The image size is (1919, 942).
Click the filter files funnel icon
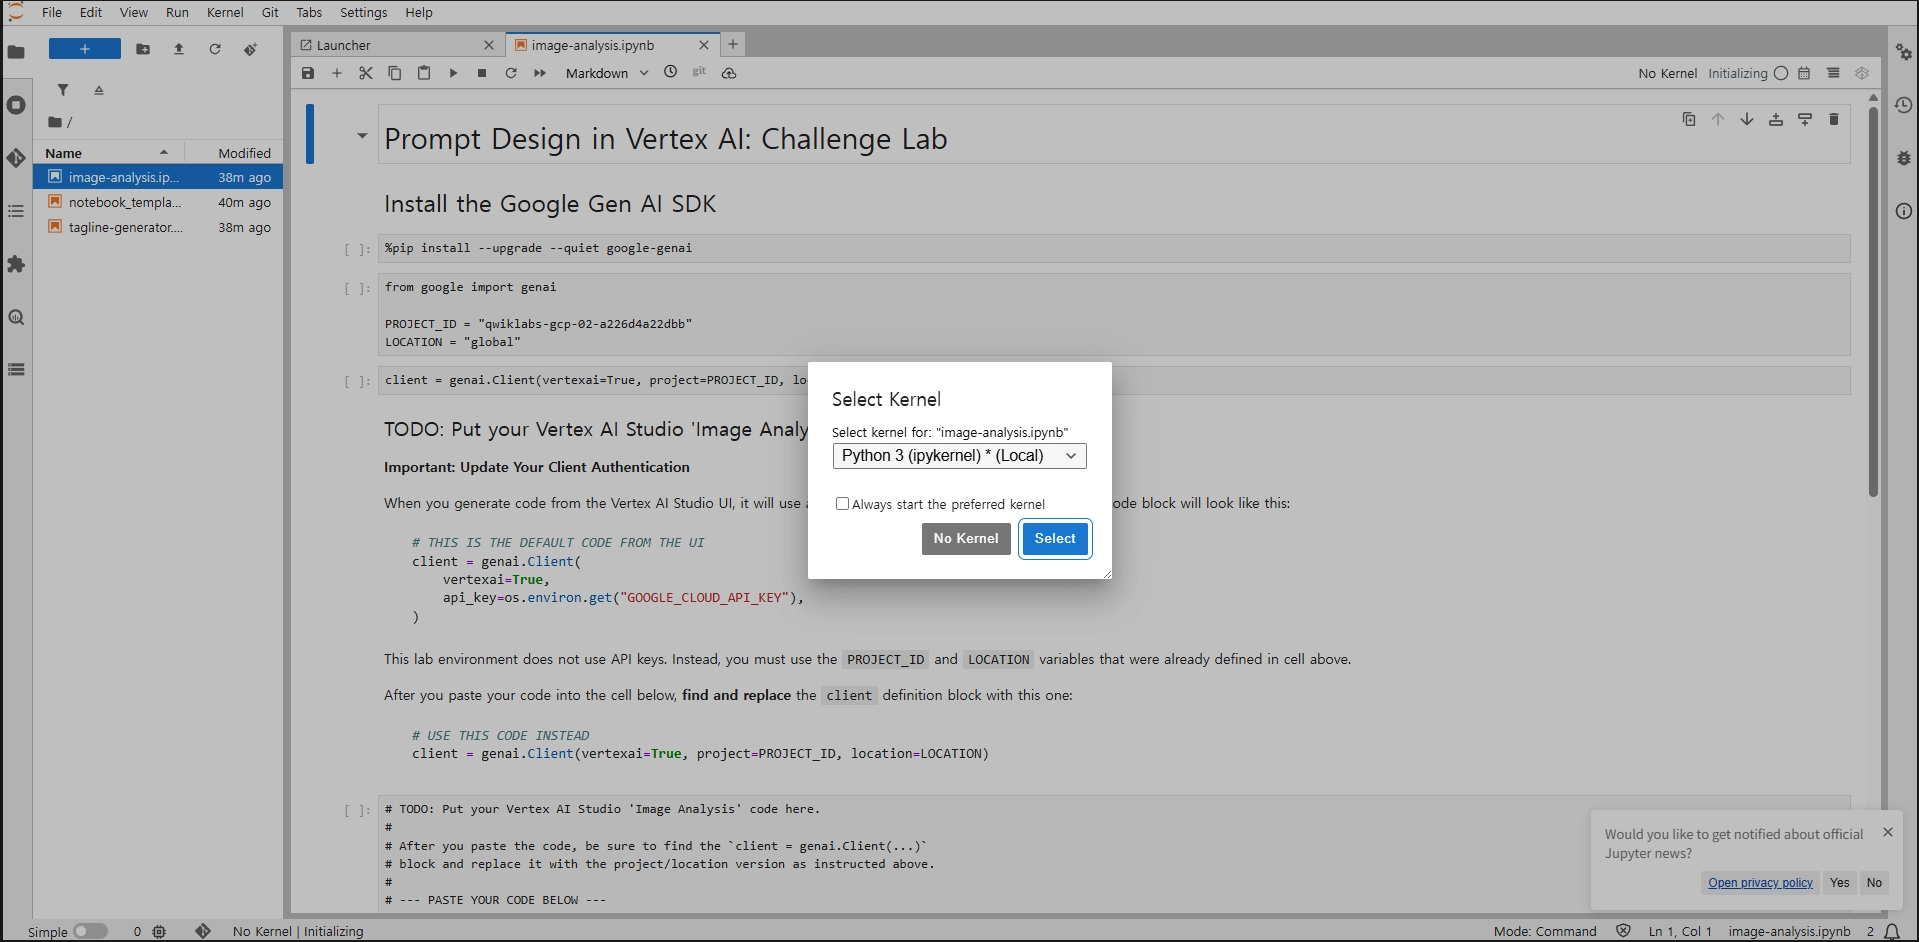pyautogui.click(x=63, y=90)
